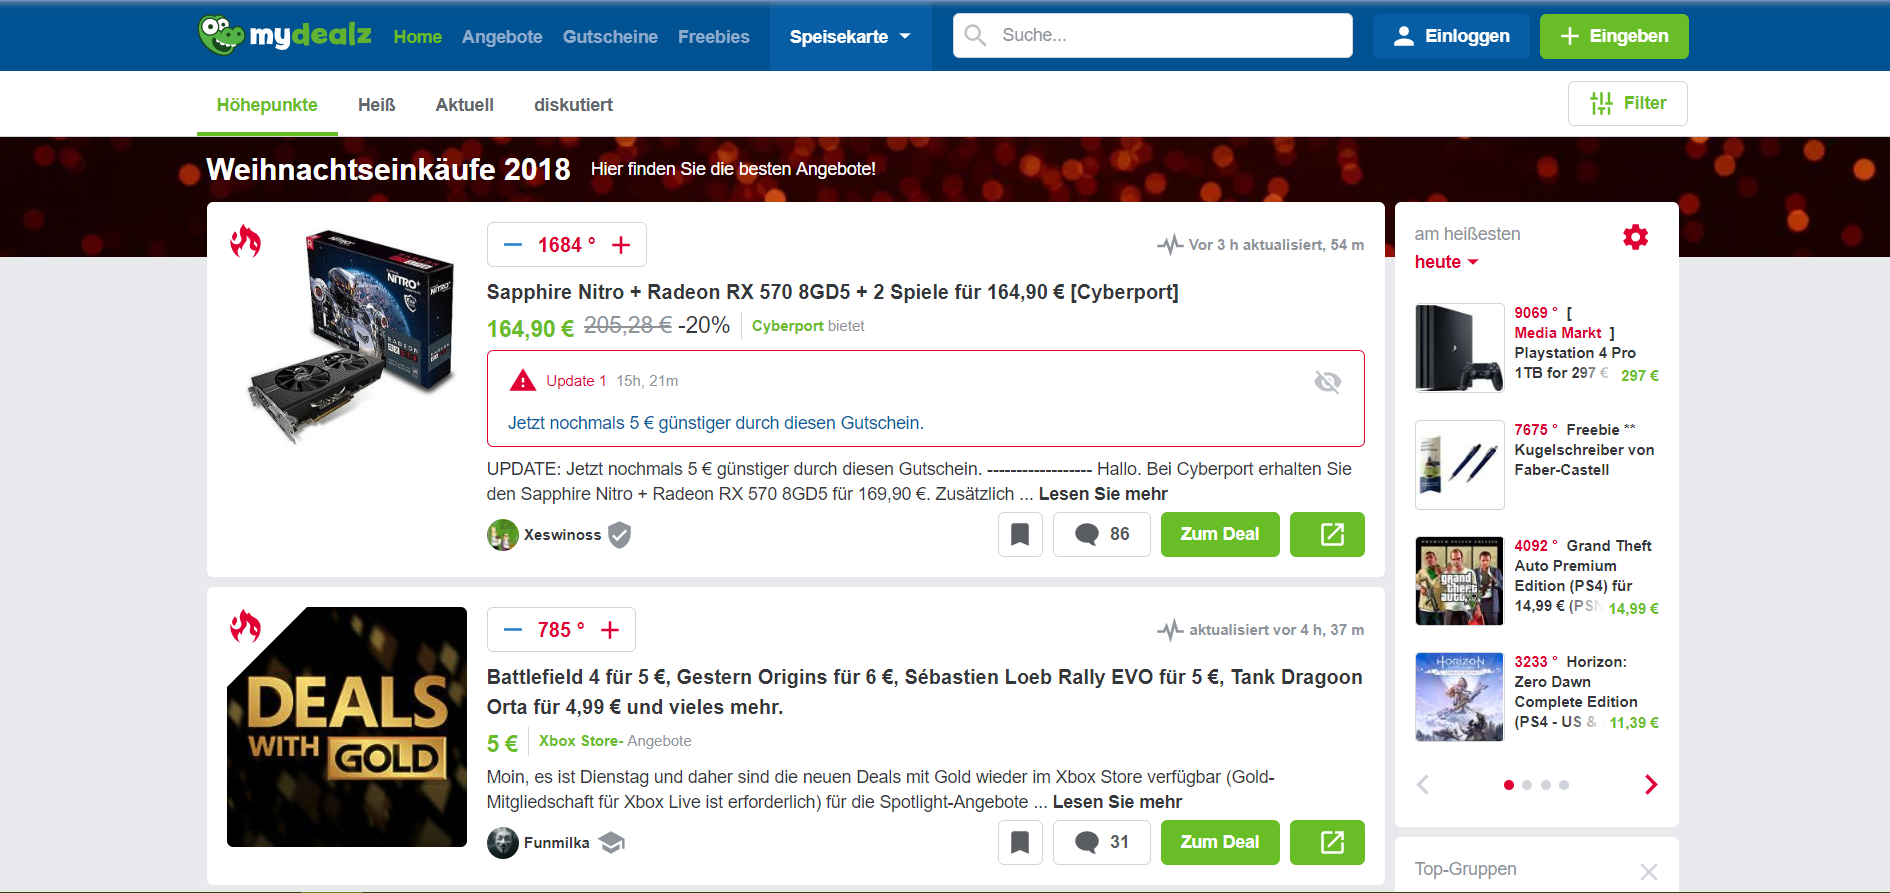
Task: Click the shield badge next to Xeswinoss
Action: [620, 535]
